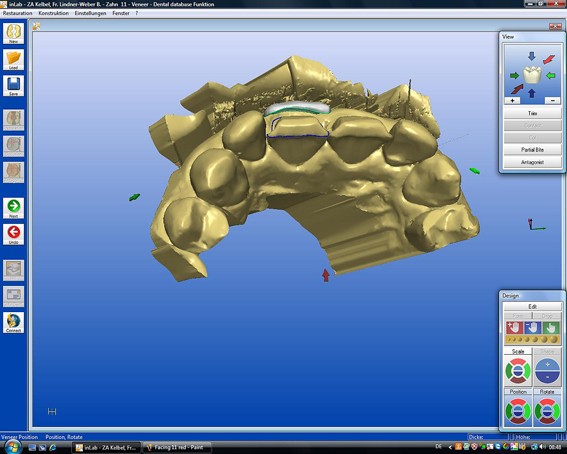Toggle the Partial Bite view
567x454 pixels.
click(x=532, y=150)
